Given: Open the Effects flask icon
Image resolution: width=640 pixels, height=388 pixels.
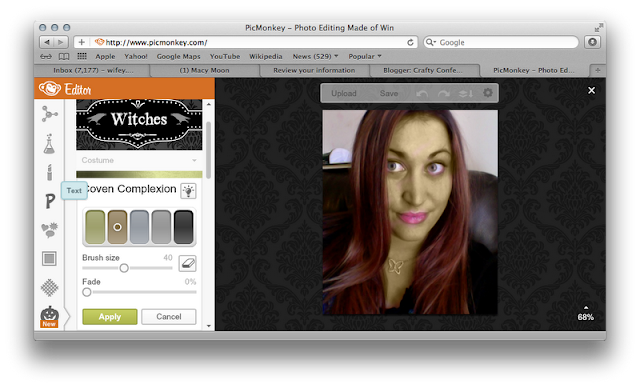Looking at the screenshot, I should click(49, 144).
